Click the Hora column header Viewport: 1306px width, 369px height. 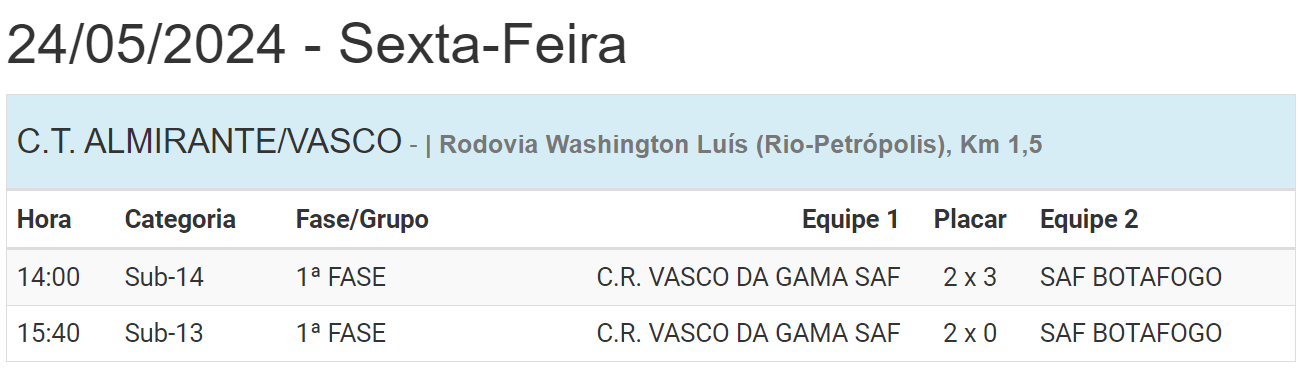(x=44, y=219)
